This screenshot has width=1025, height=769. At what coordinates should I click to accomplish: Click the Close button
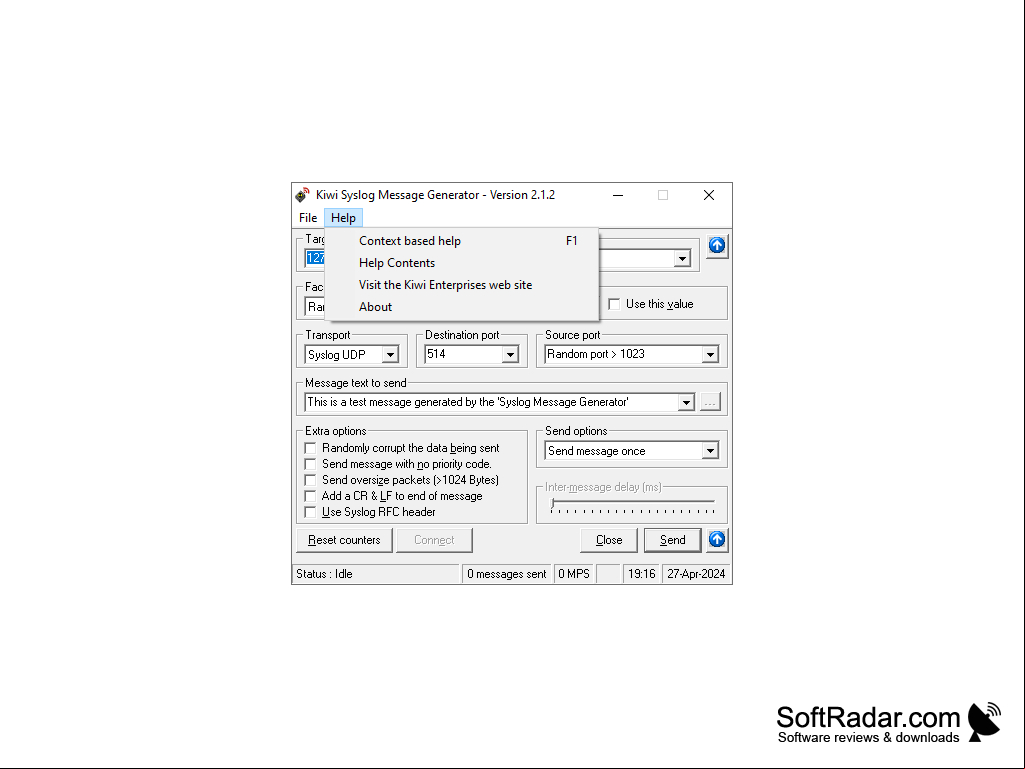[x=609, y=540]
